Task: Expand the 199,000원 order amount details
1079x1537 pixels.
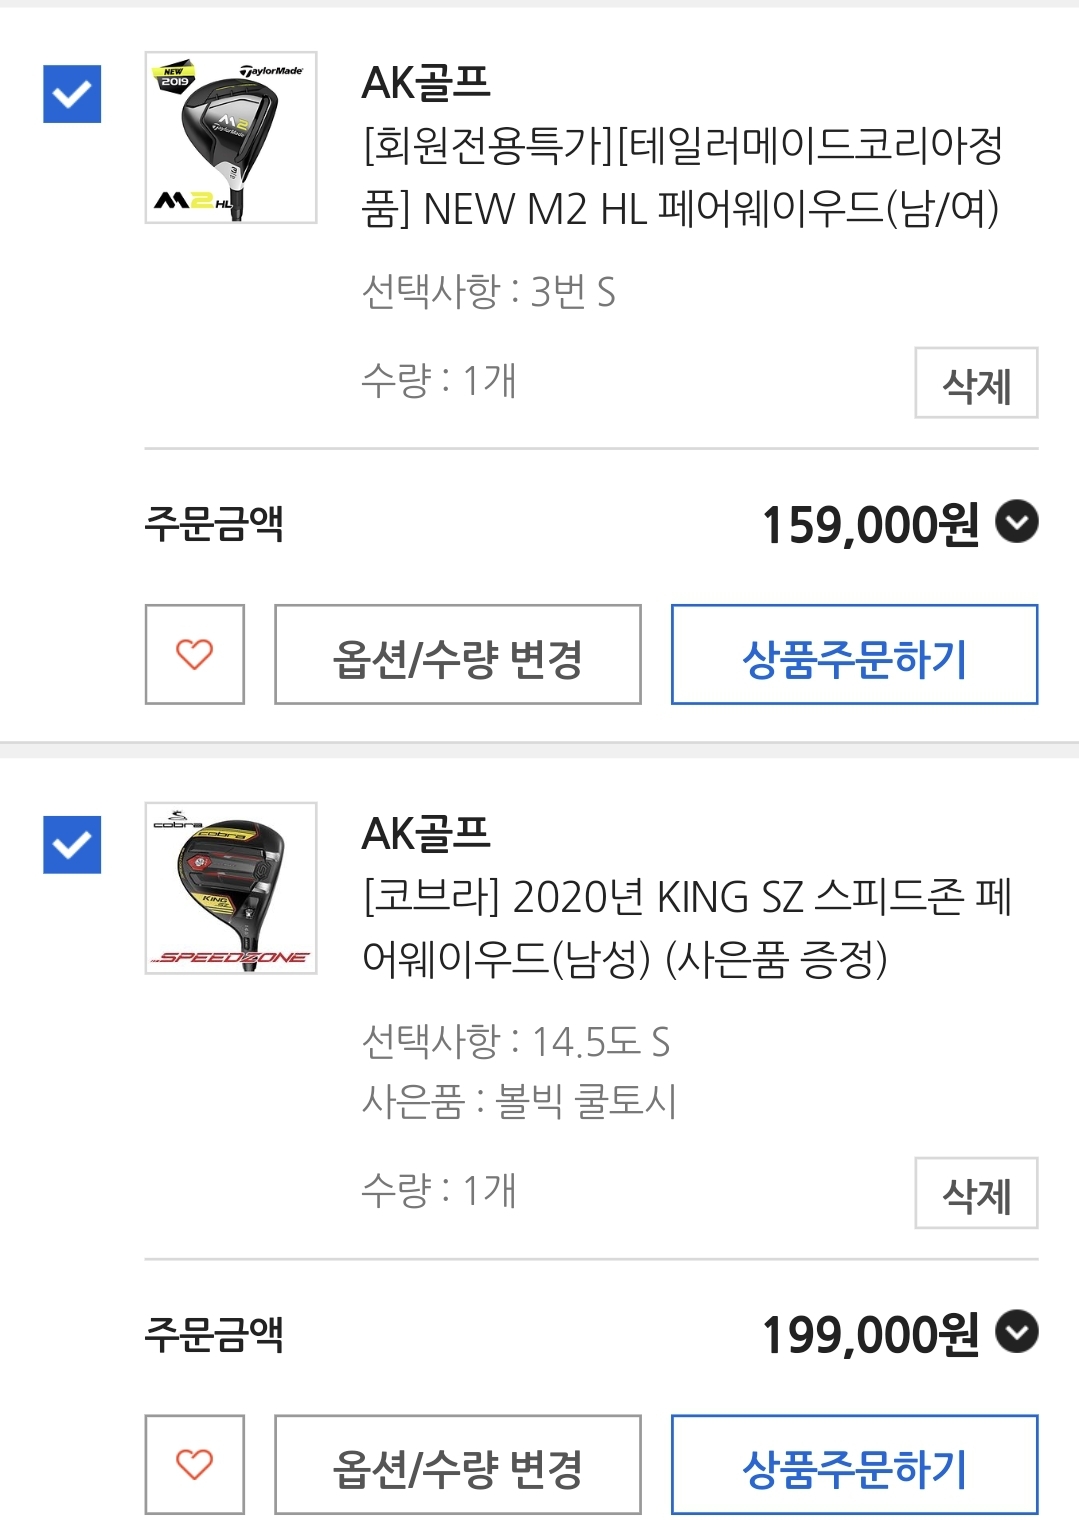Action: [x=1017, y=1332]
